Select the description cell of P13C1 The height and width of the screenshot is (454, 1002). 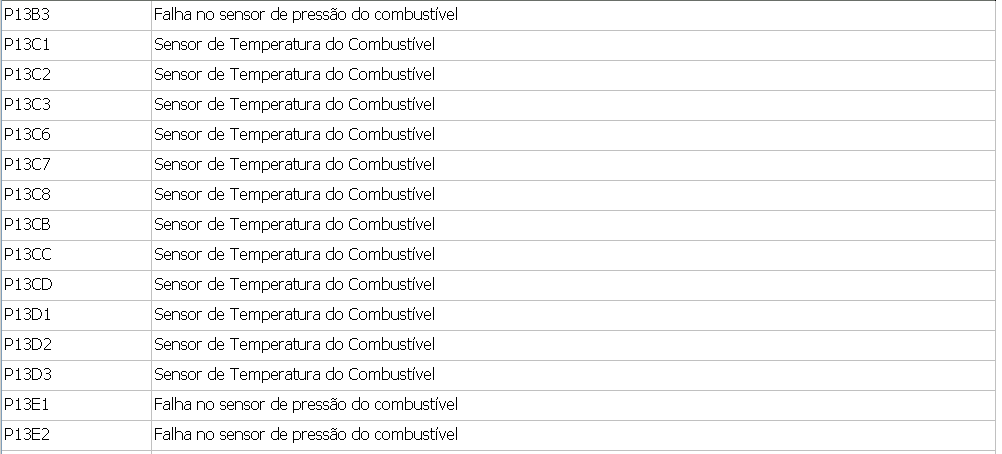click(x=294, y=45)
